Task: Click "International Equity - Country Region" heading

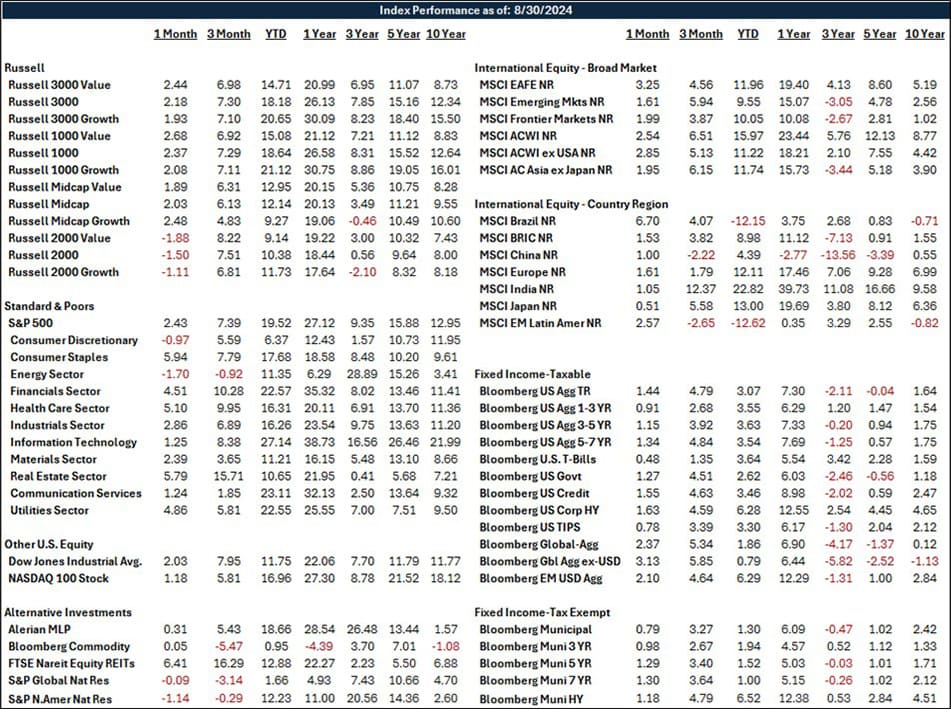Action: coord(571,204)
